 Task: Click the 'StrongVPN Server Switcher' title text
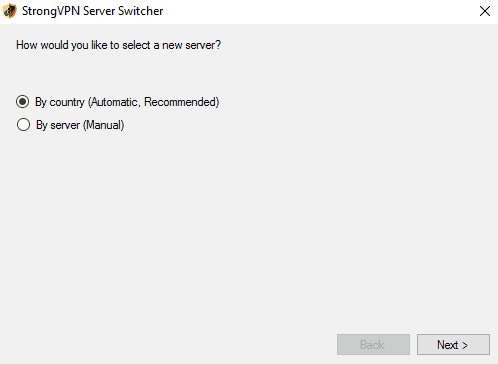[93, 11]
